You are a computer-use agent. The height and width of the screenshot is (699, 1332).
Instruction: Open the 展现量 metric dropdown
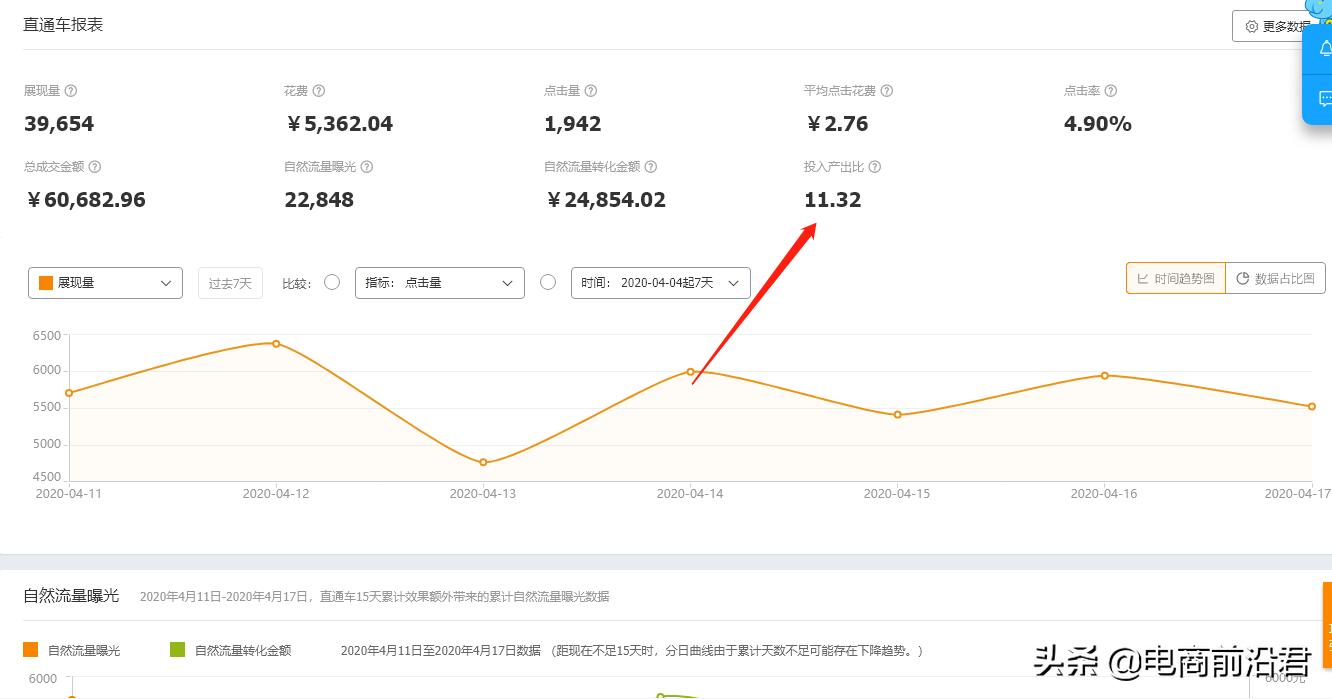(x=104, y=282)
